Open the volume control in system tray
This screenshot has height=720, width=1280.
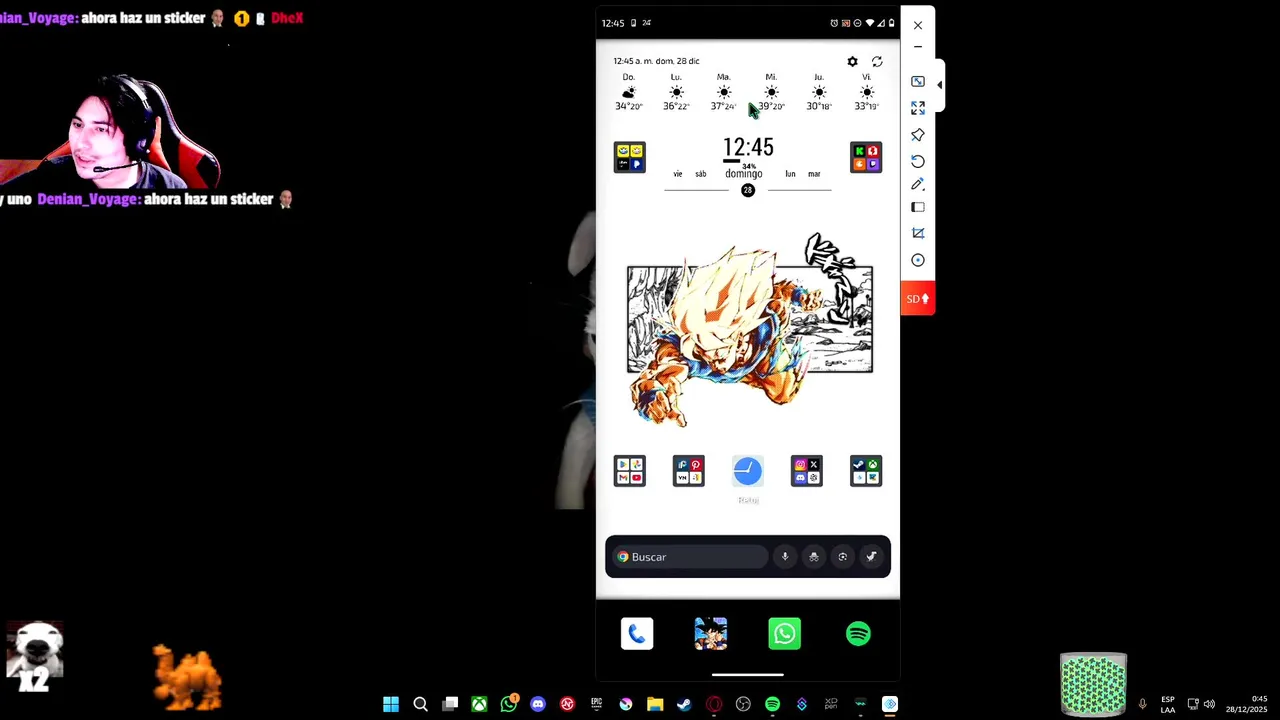(x=1210, y=704)
